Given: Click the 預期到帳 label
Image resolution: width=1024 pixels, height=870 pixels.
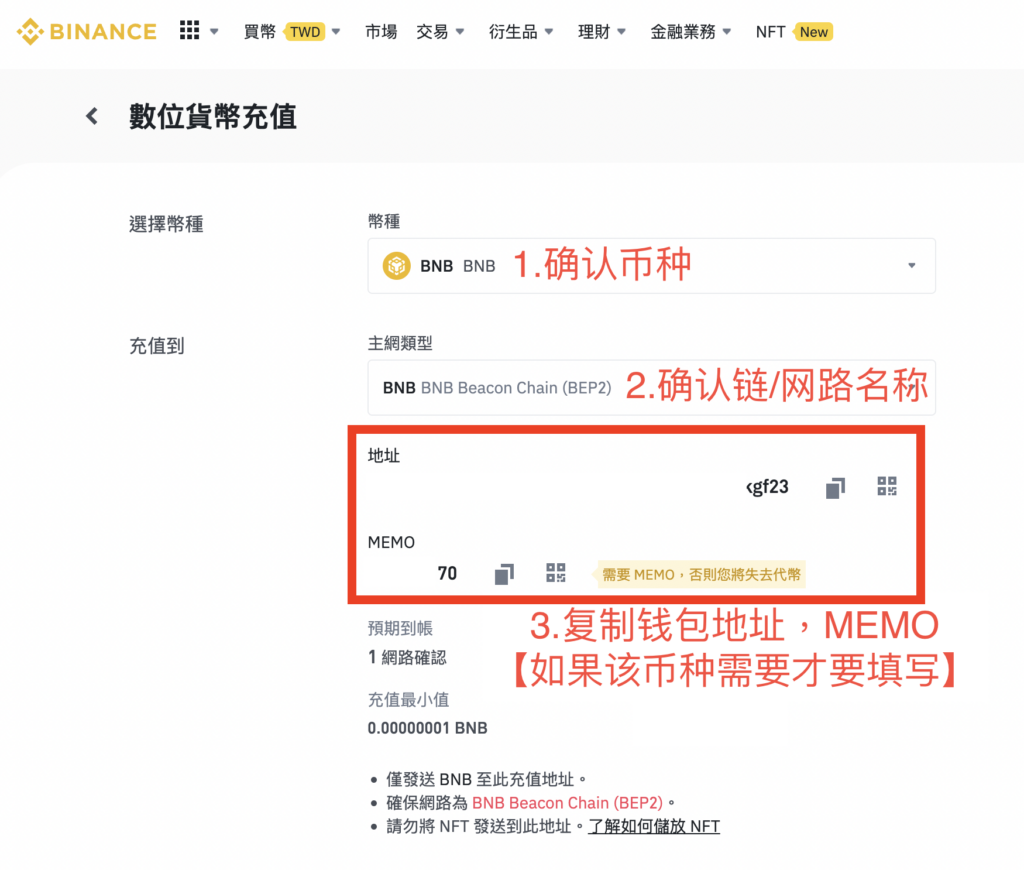Looking at the screenshot, I should click(400, 628).
